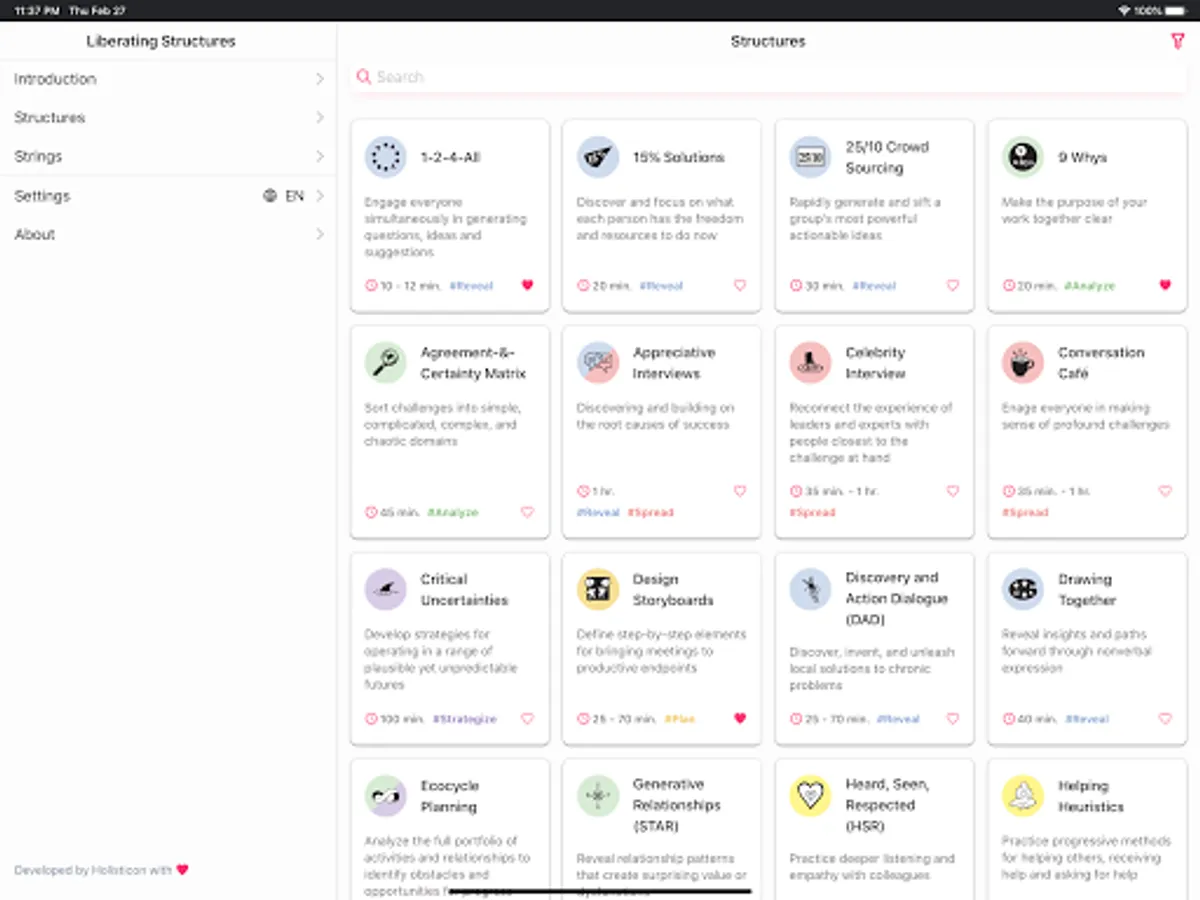Click into the Search input field

pyautogui.click(x=768, y=77)
